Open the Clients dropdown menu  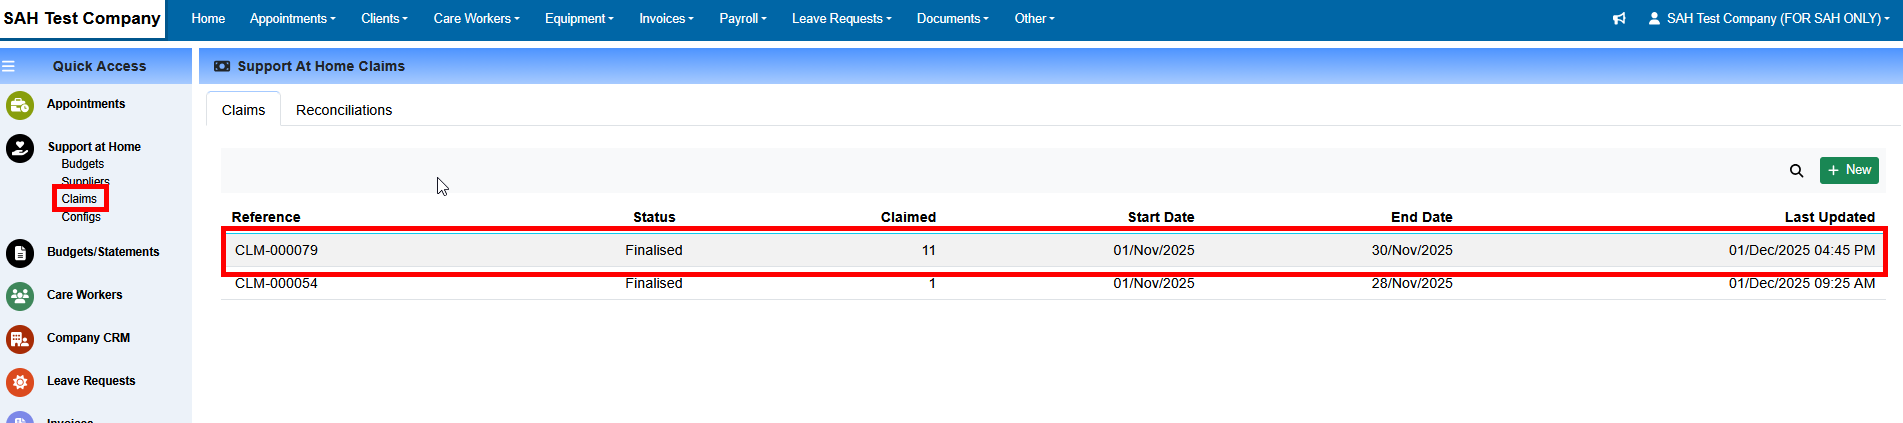tap(384, 19)
